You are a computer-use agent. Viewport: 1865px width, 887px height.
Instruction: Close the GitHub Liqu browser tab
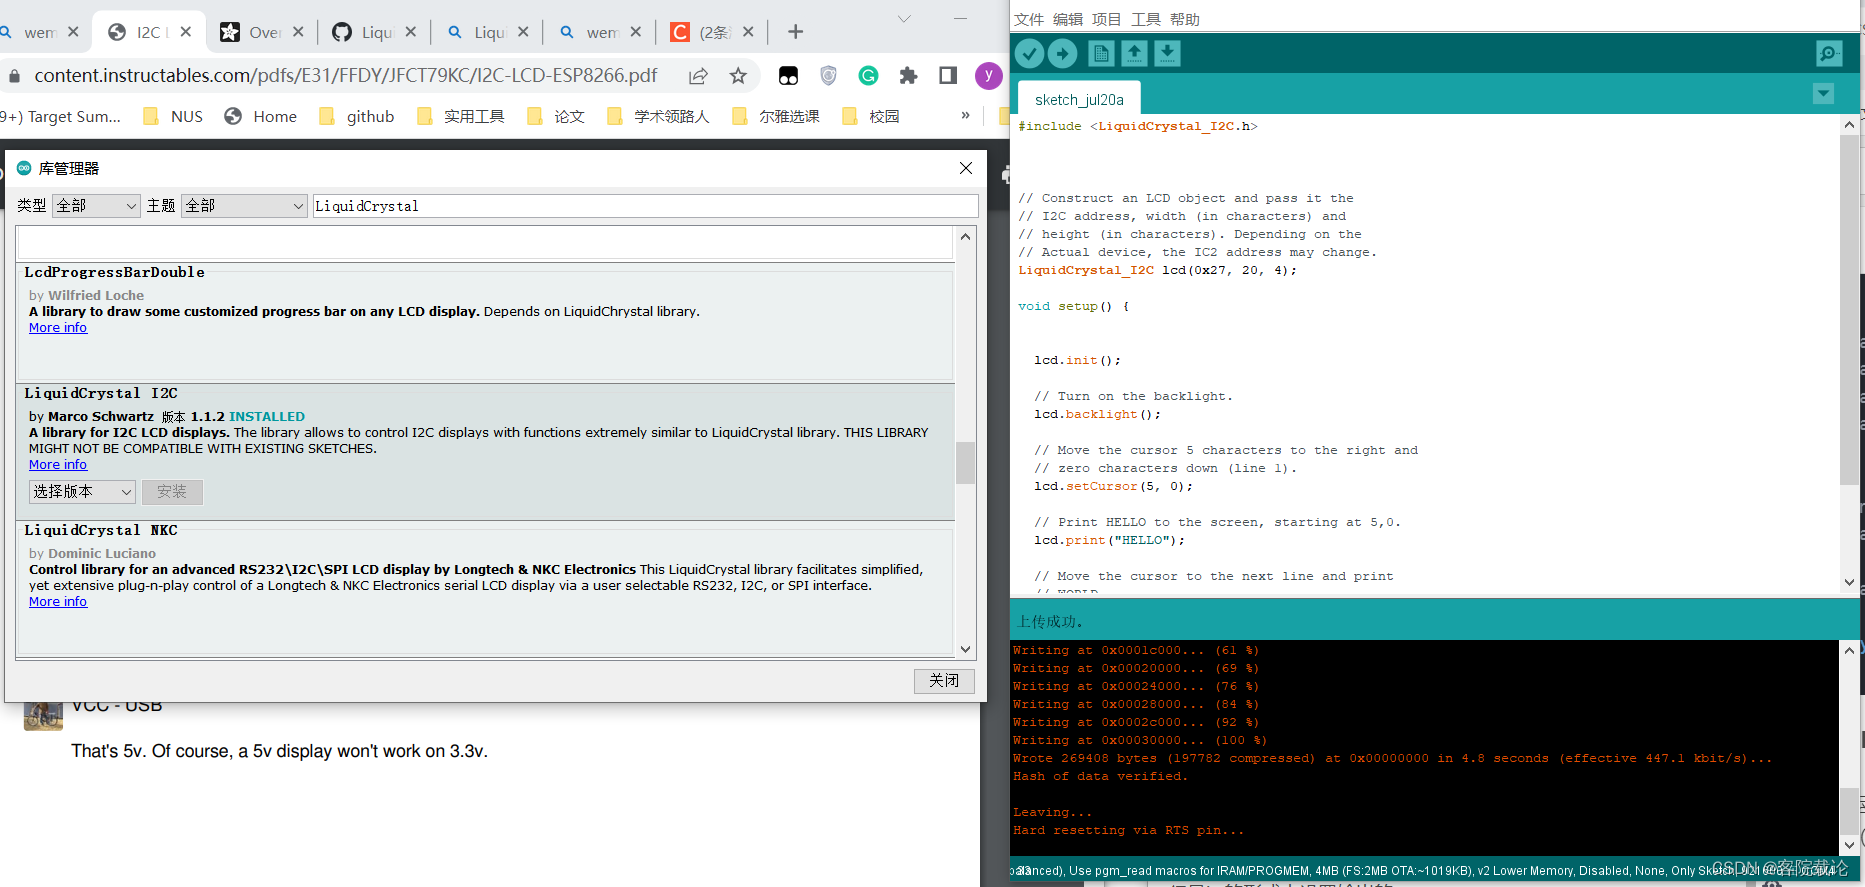(411, 32)
